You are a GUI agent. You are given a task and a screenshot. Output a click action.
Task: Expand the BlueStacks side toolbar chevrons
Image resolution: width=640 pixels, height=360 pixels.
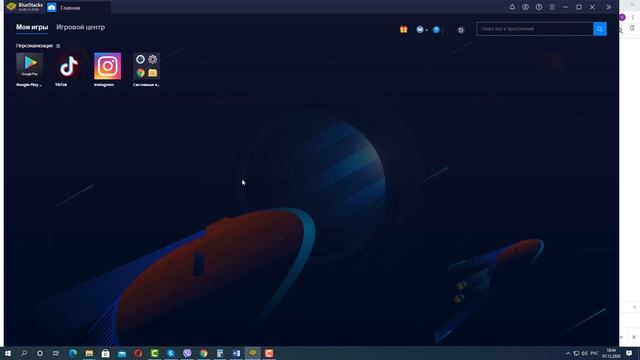609,7
